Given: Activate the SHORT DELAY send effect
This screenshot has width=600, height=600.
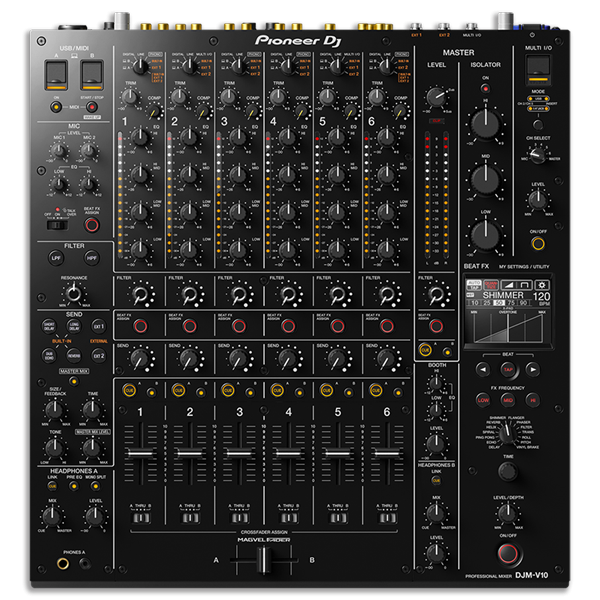Looking at the screenshot, I should tap(49, 326).
